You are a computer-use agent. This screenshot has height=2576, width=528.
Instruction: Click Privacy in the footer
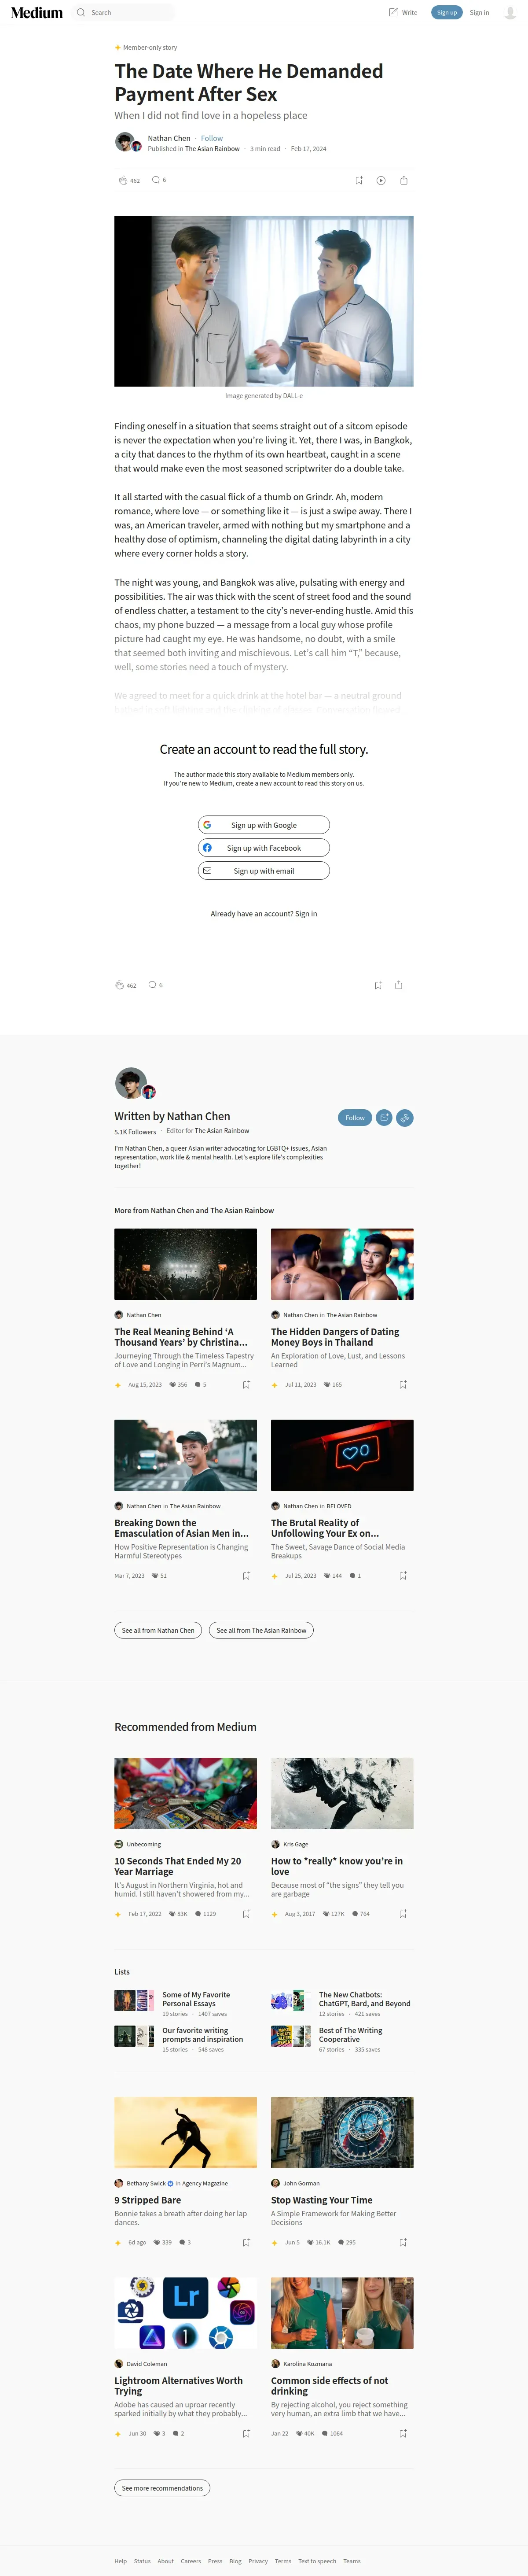pyautogui.click(x=258, y=2561)
